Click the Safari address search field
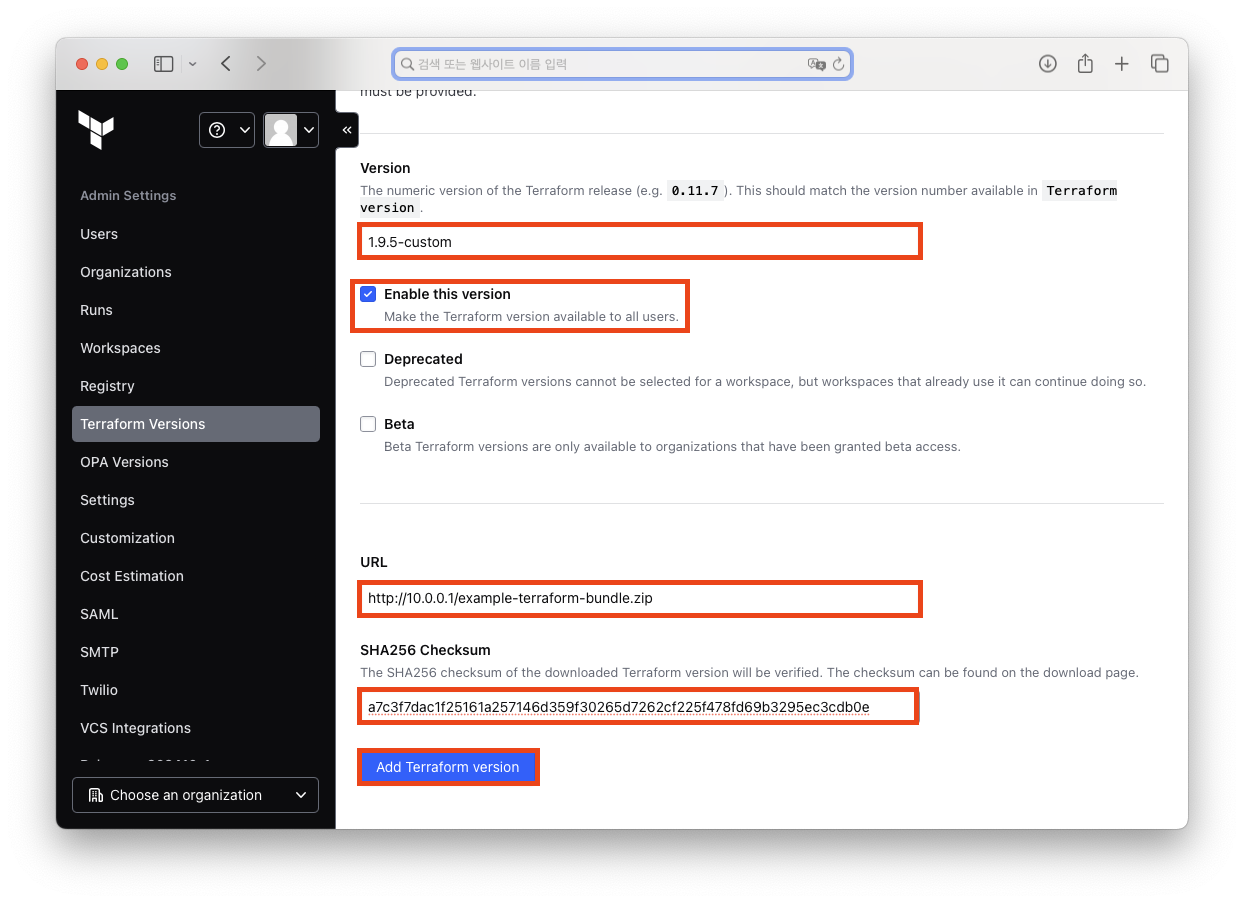 point(622,64)
